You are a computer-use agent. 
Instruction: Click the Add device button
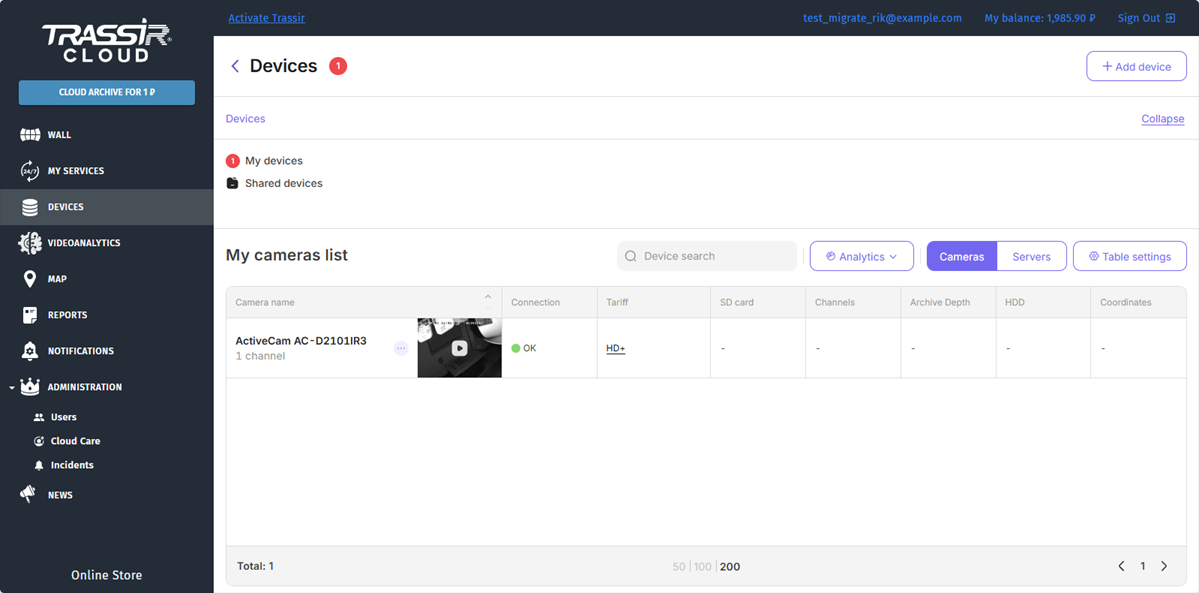1136,66
